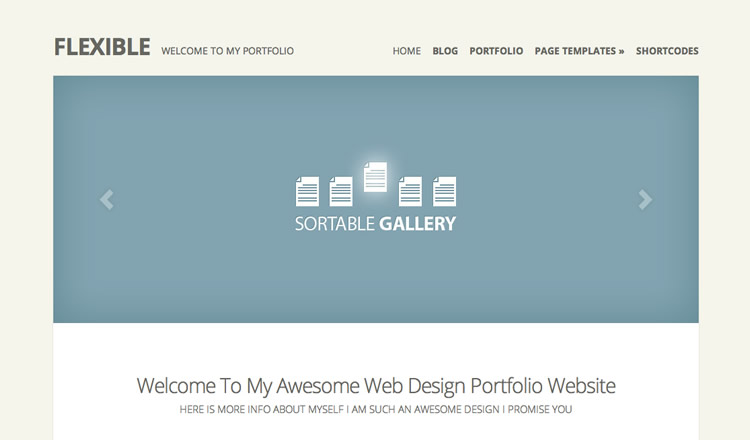This screenshot has width=750, height=440.
Task: Go to the BLOG page
Action: pos(445,51)
